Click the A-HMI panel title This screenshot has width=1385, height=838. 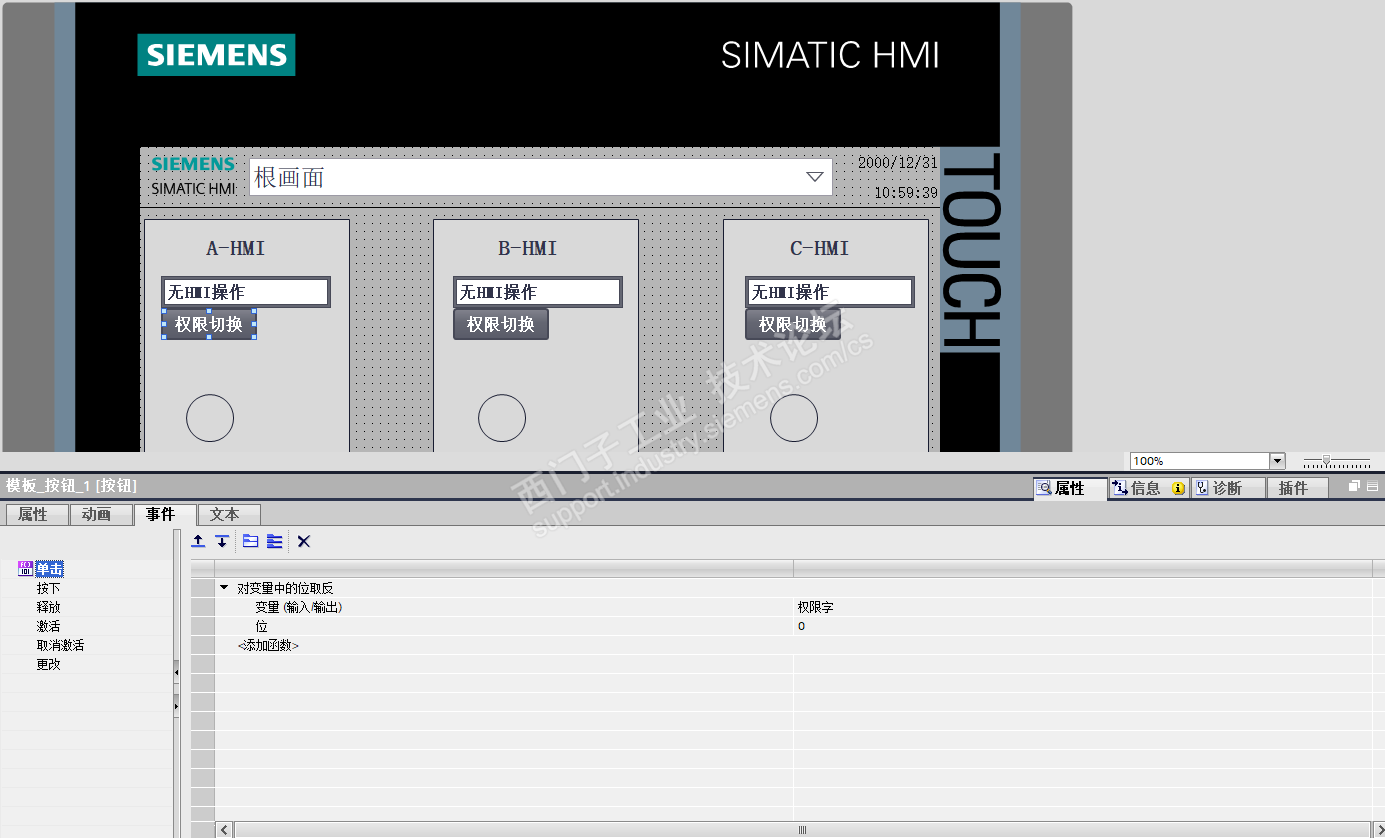(x=236, y=248)
